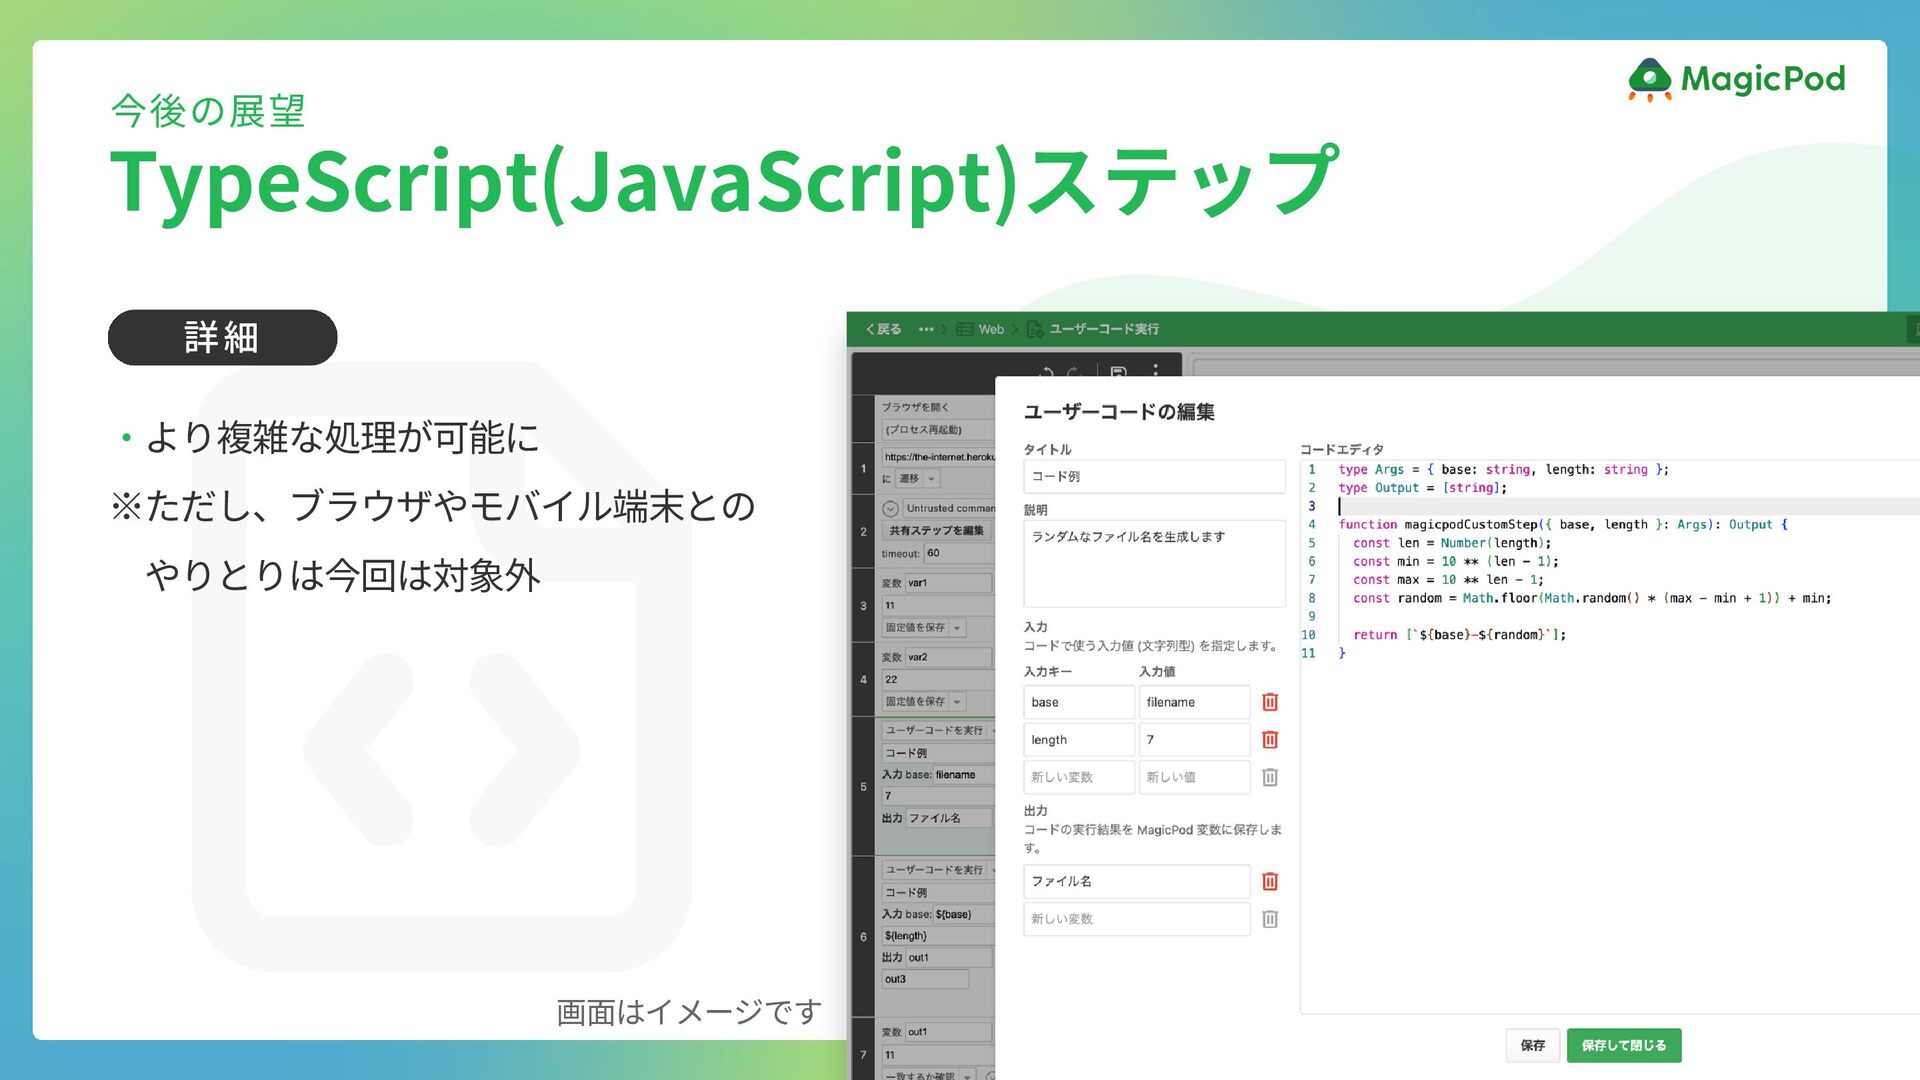Expand the Untrusted command step chevron
The image size is (1920, 1080).
pyautogui.click(x=890, y=509)
